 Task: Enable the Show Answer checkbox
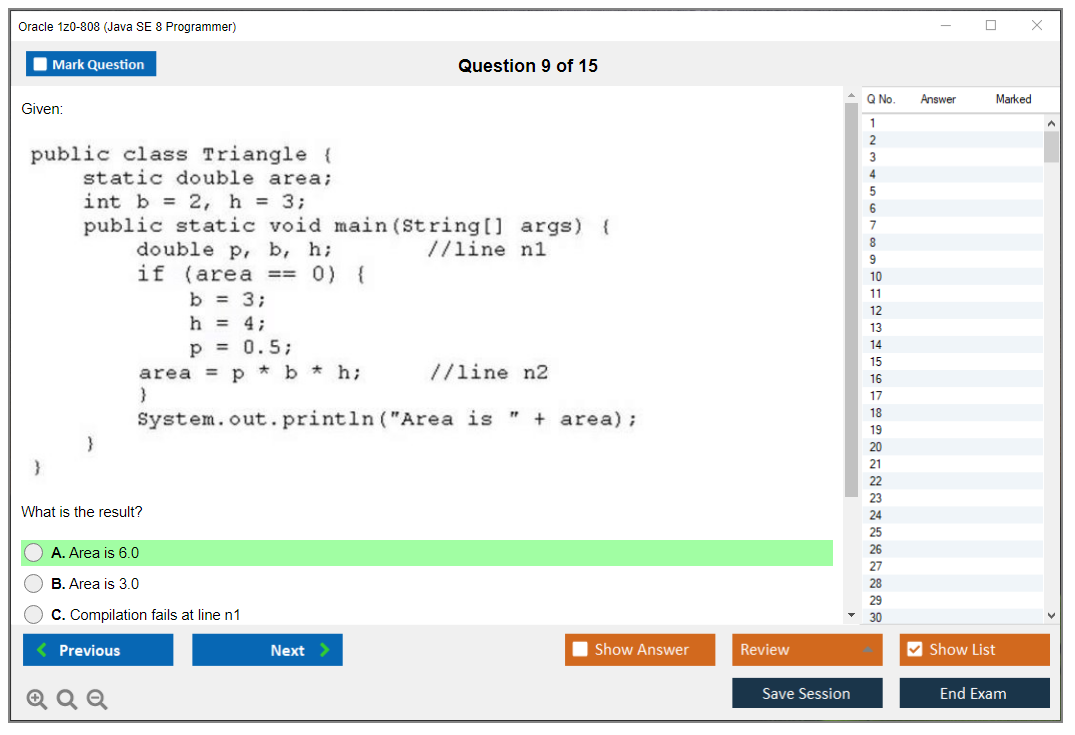pos(580,650)
